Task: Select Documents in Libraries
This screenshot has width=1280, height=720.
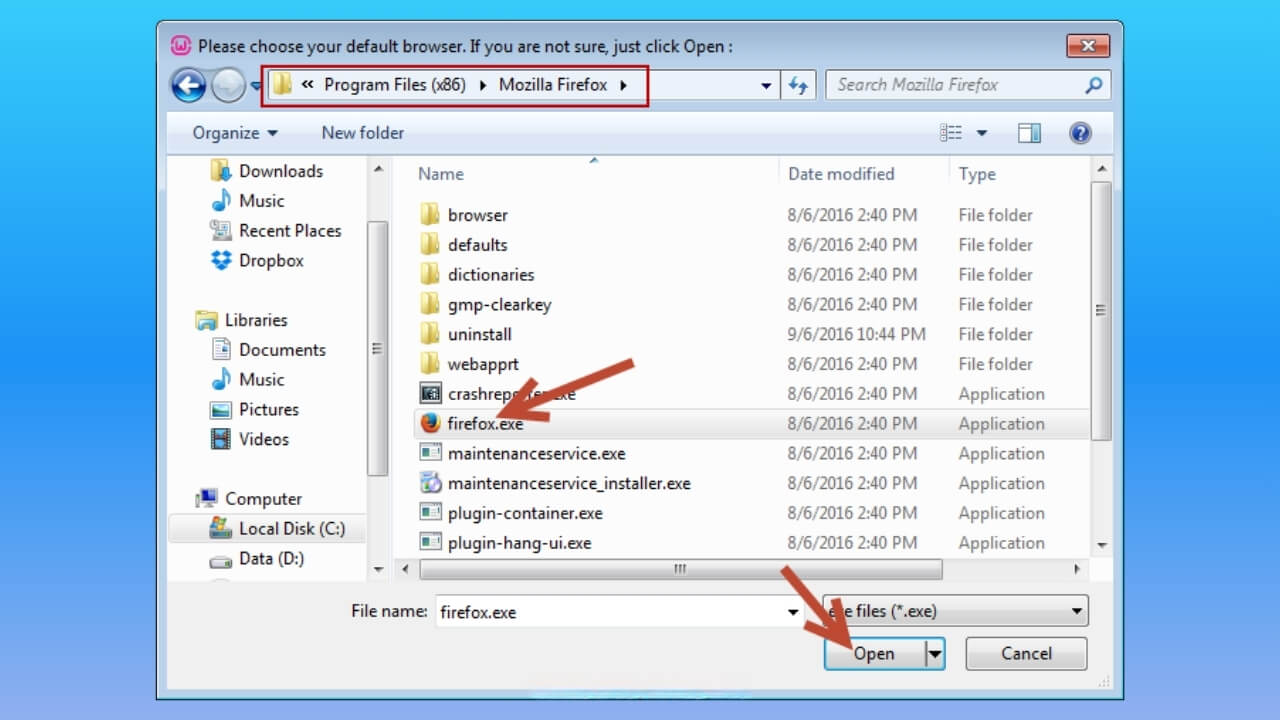Action: pyautogui.click(x=282, y=350)
